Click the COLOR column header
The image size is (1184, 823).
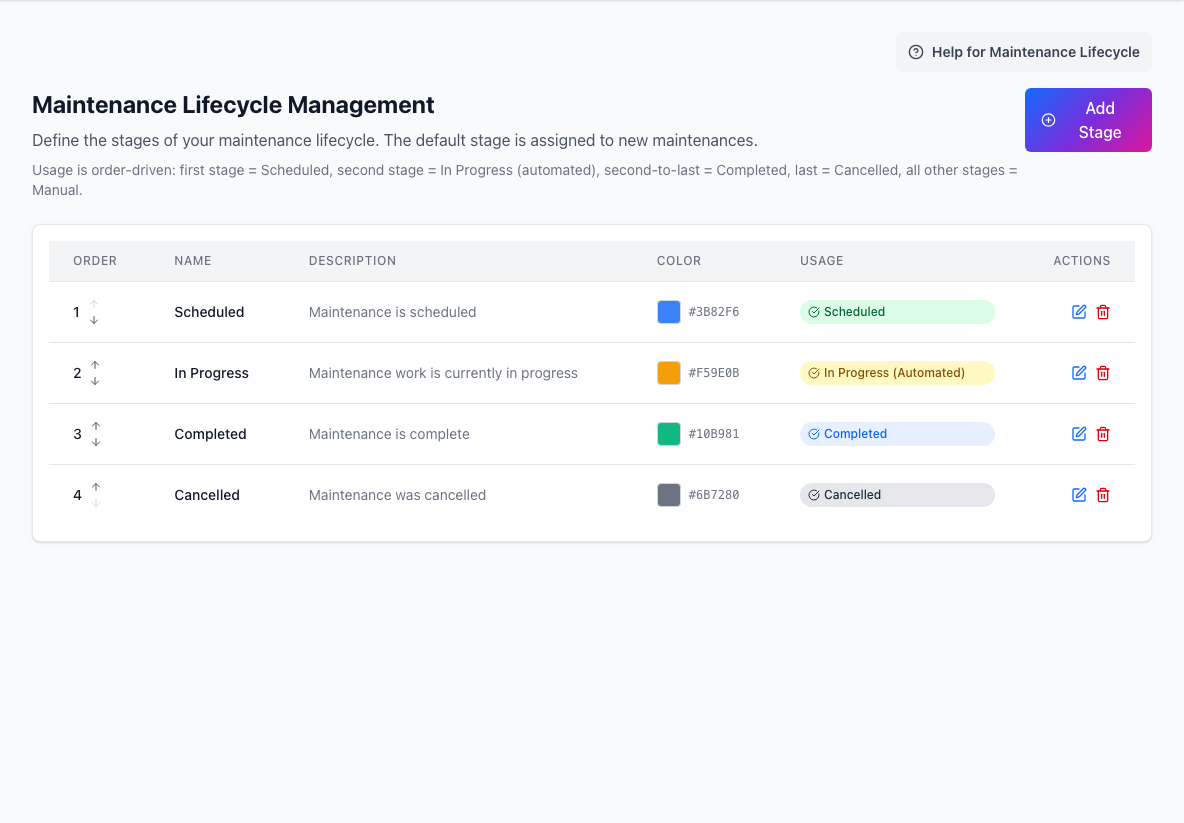point(679,260)
